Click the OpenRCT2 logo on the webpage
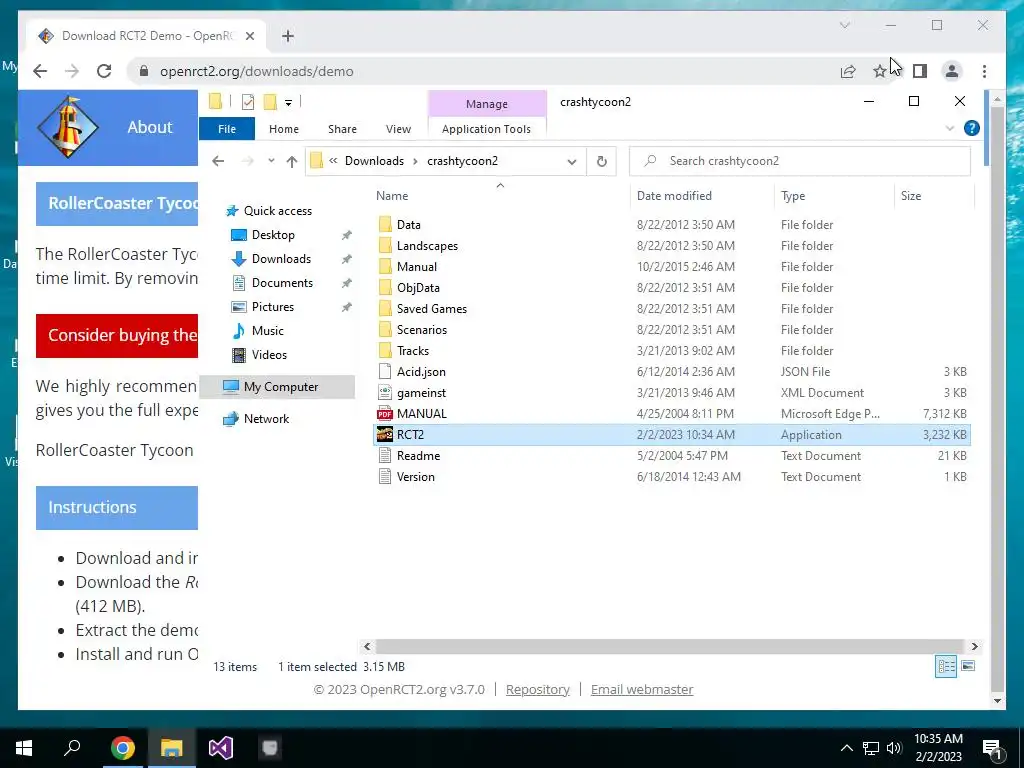 (x=68, y=127)
